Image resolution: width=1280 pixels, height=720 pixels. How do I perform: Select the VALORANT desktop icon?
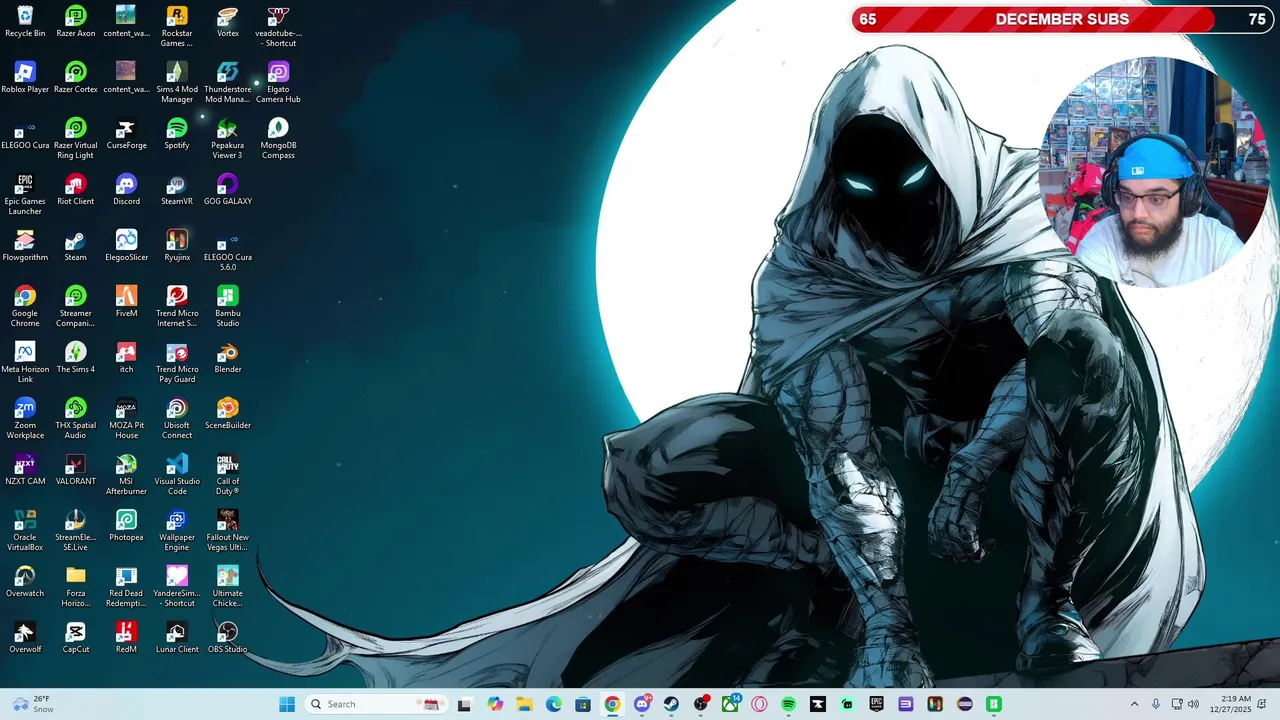[75, 470]
